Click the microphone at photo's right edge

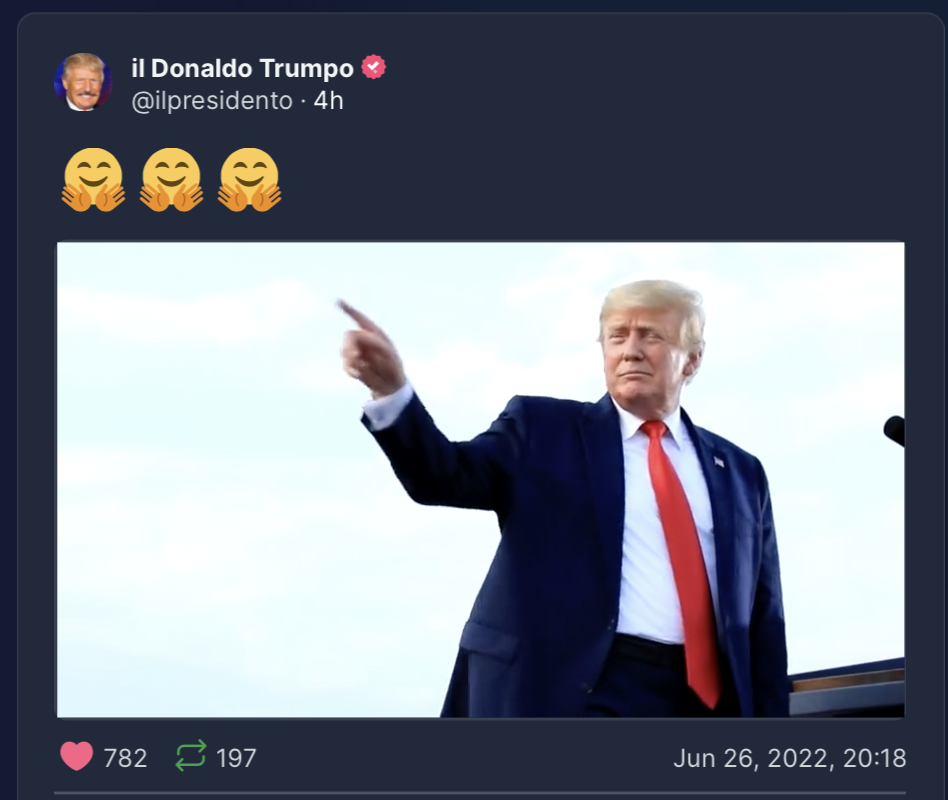(895, 430)
